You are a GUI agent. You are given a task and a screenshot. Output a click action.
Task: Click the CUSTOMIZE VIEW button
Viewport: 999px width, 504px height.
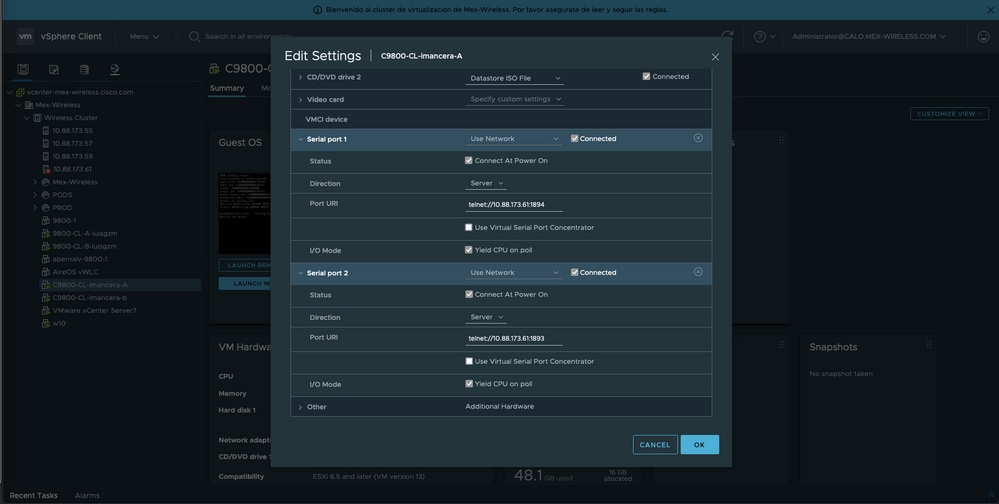point(949,113)
